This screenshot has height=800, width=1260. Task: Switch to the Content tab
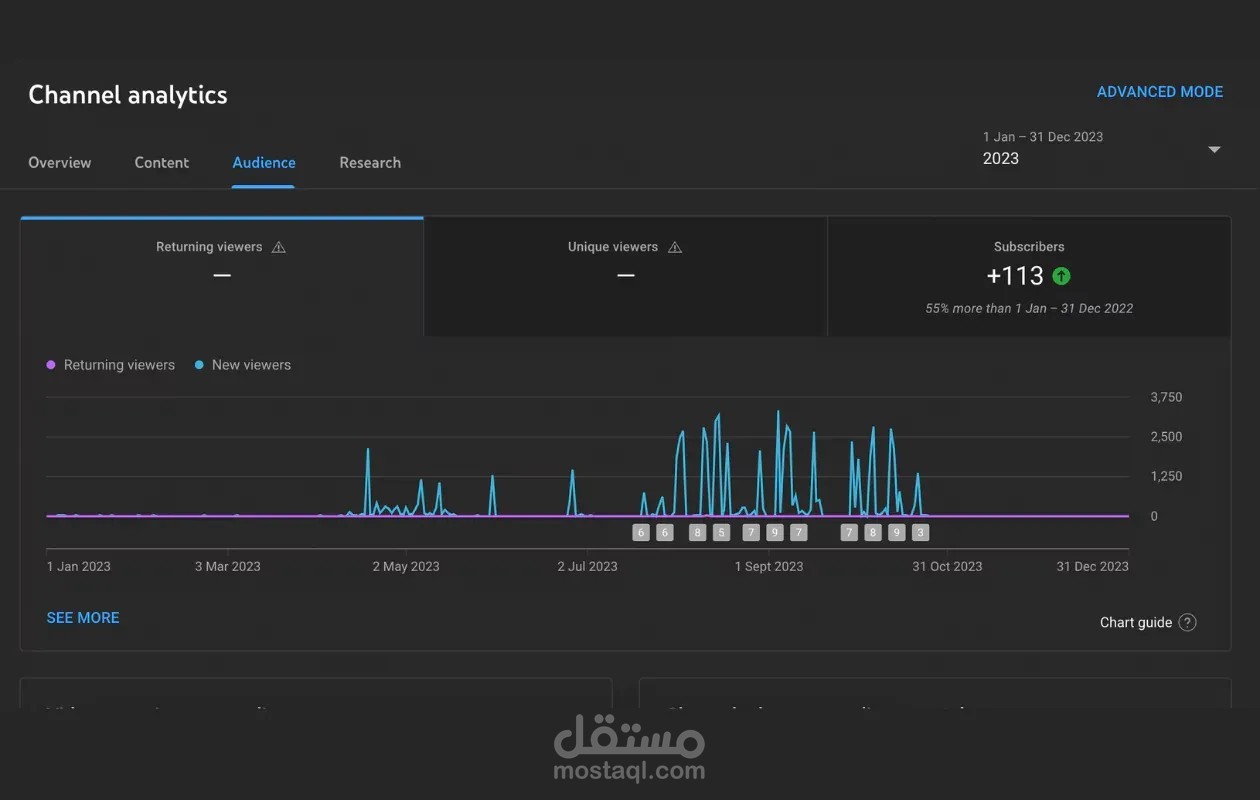162,163
